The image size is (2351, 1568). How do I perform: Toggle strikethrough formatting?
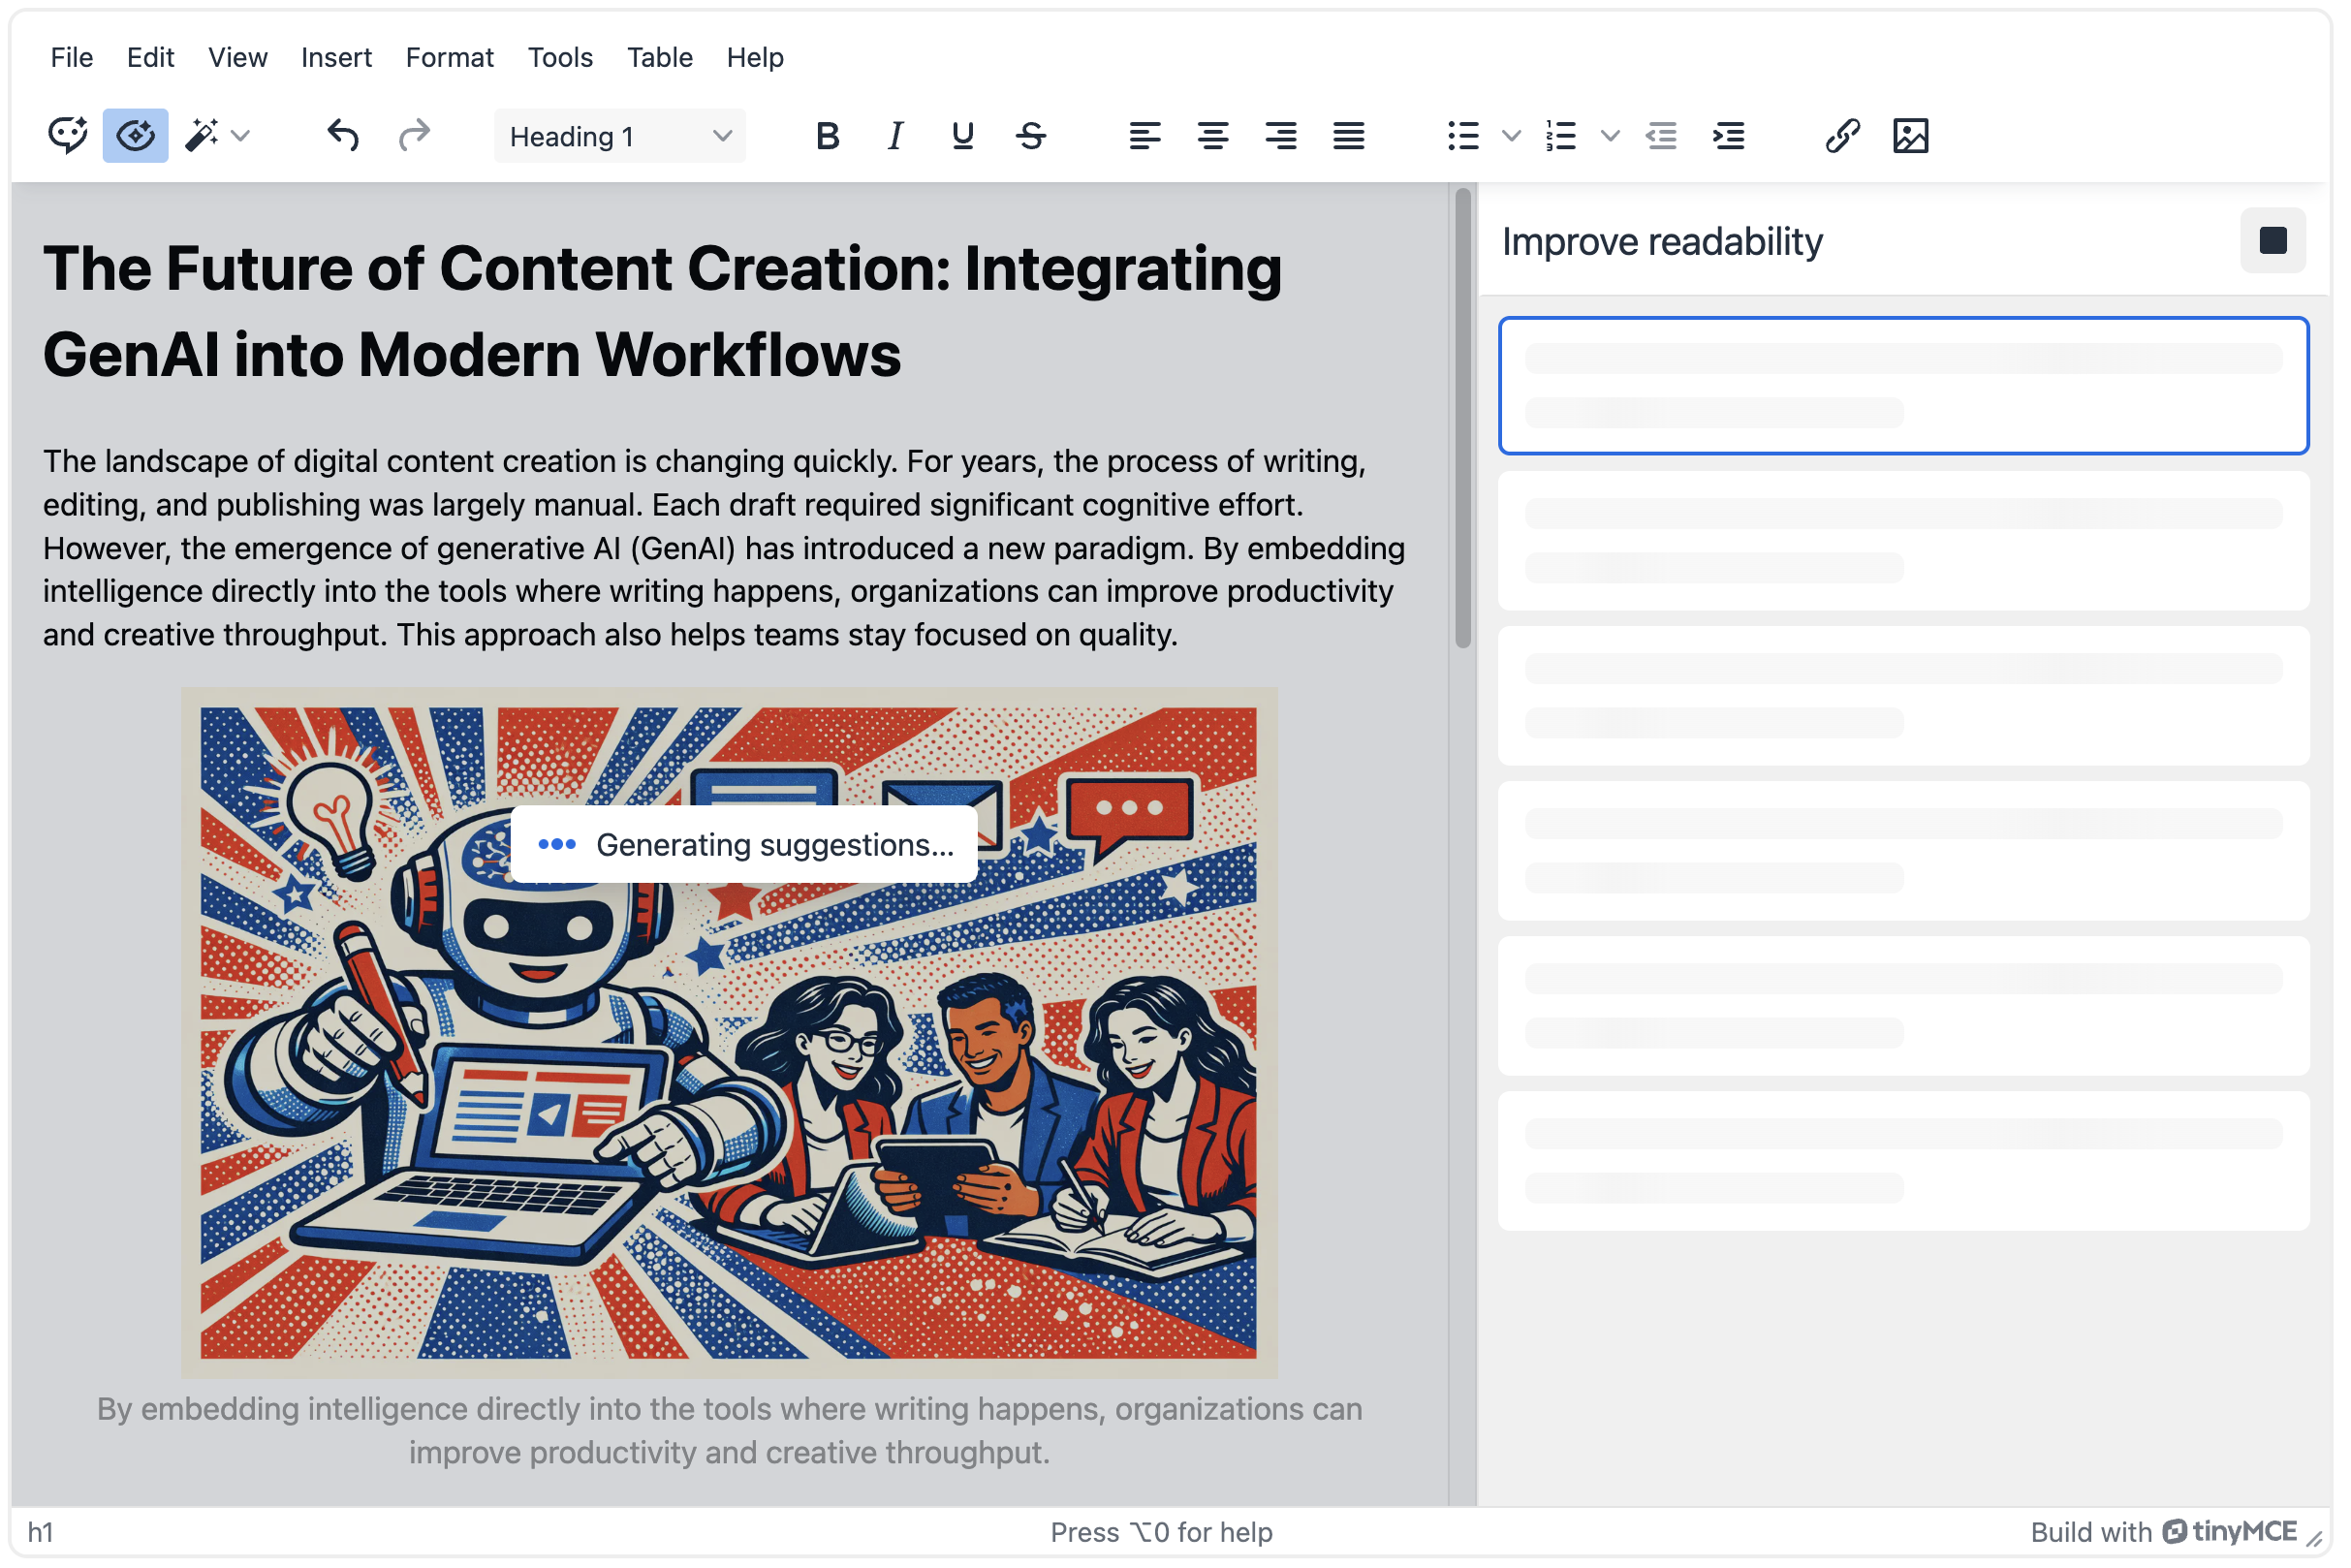click(x=1032, y=136)
